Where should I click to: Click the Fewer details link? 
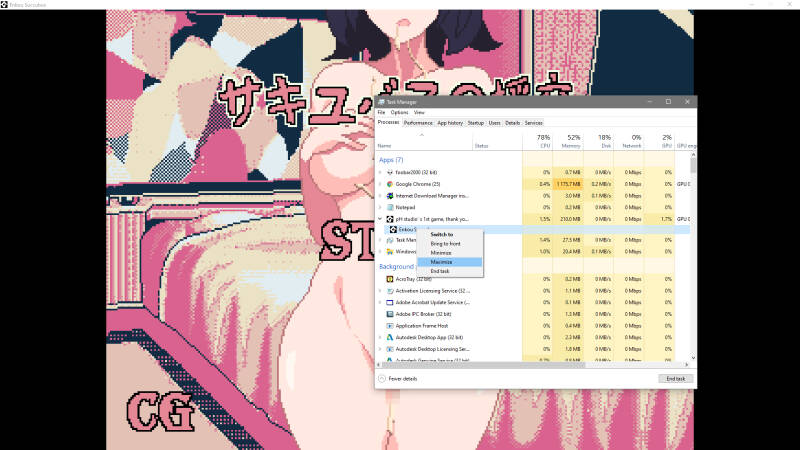point(403,379)
